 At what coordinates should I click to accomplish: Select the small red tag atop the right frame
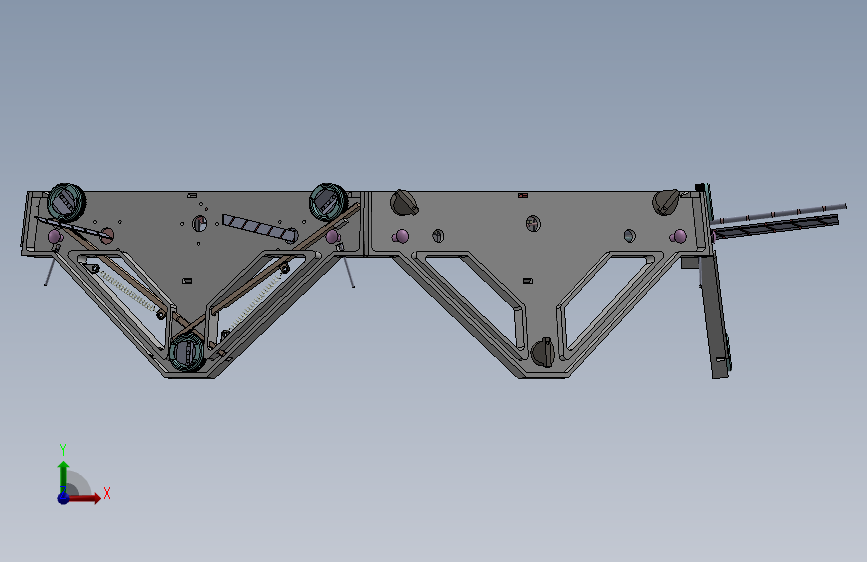tap(523, 195)
